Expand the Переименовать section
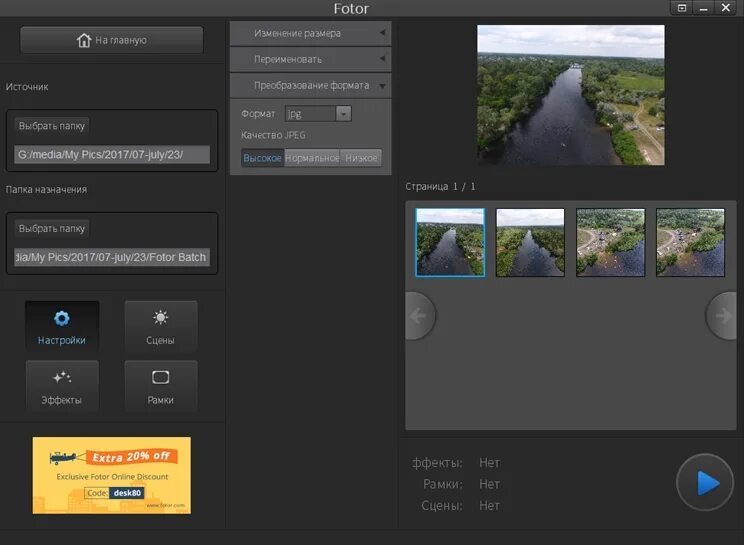The image size is (744, 545). click(310, 59)
